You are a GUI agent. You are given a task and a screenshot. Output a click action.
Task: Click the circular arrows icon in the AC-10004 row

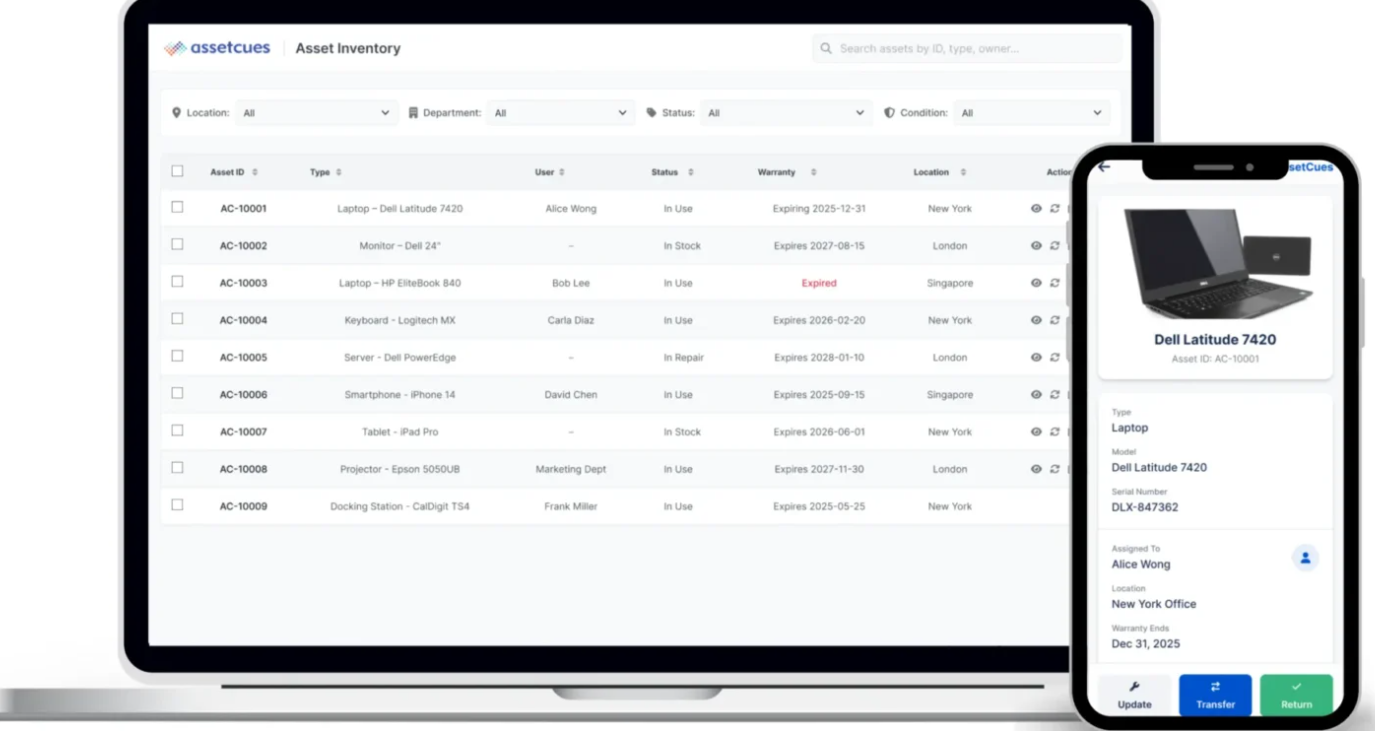(1055, 320)
